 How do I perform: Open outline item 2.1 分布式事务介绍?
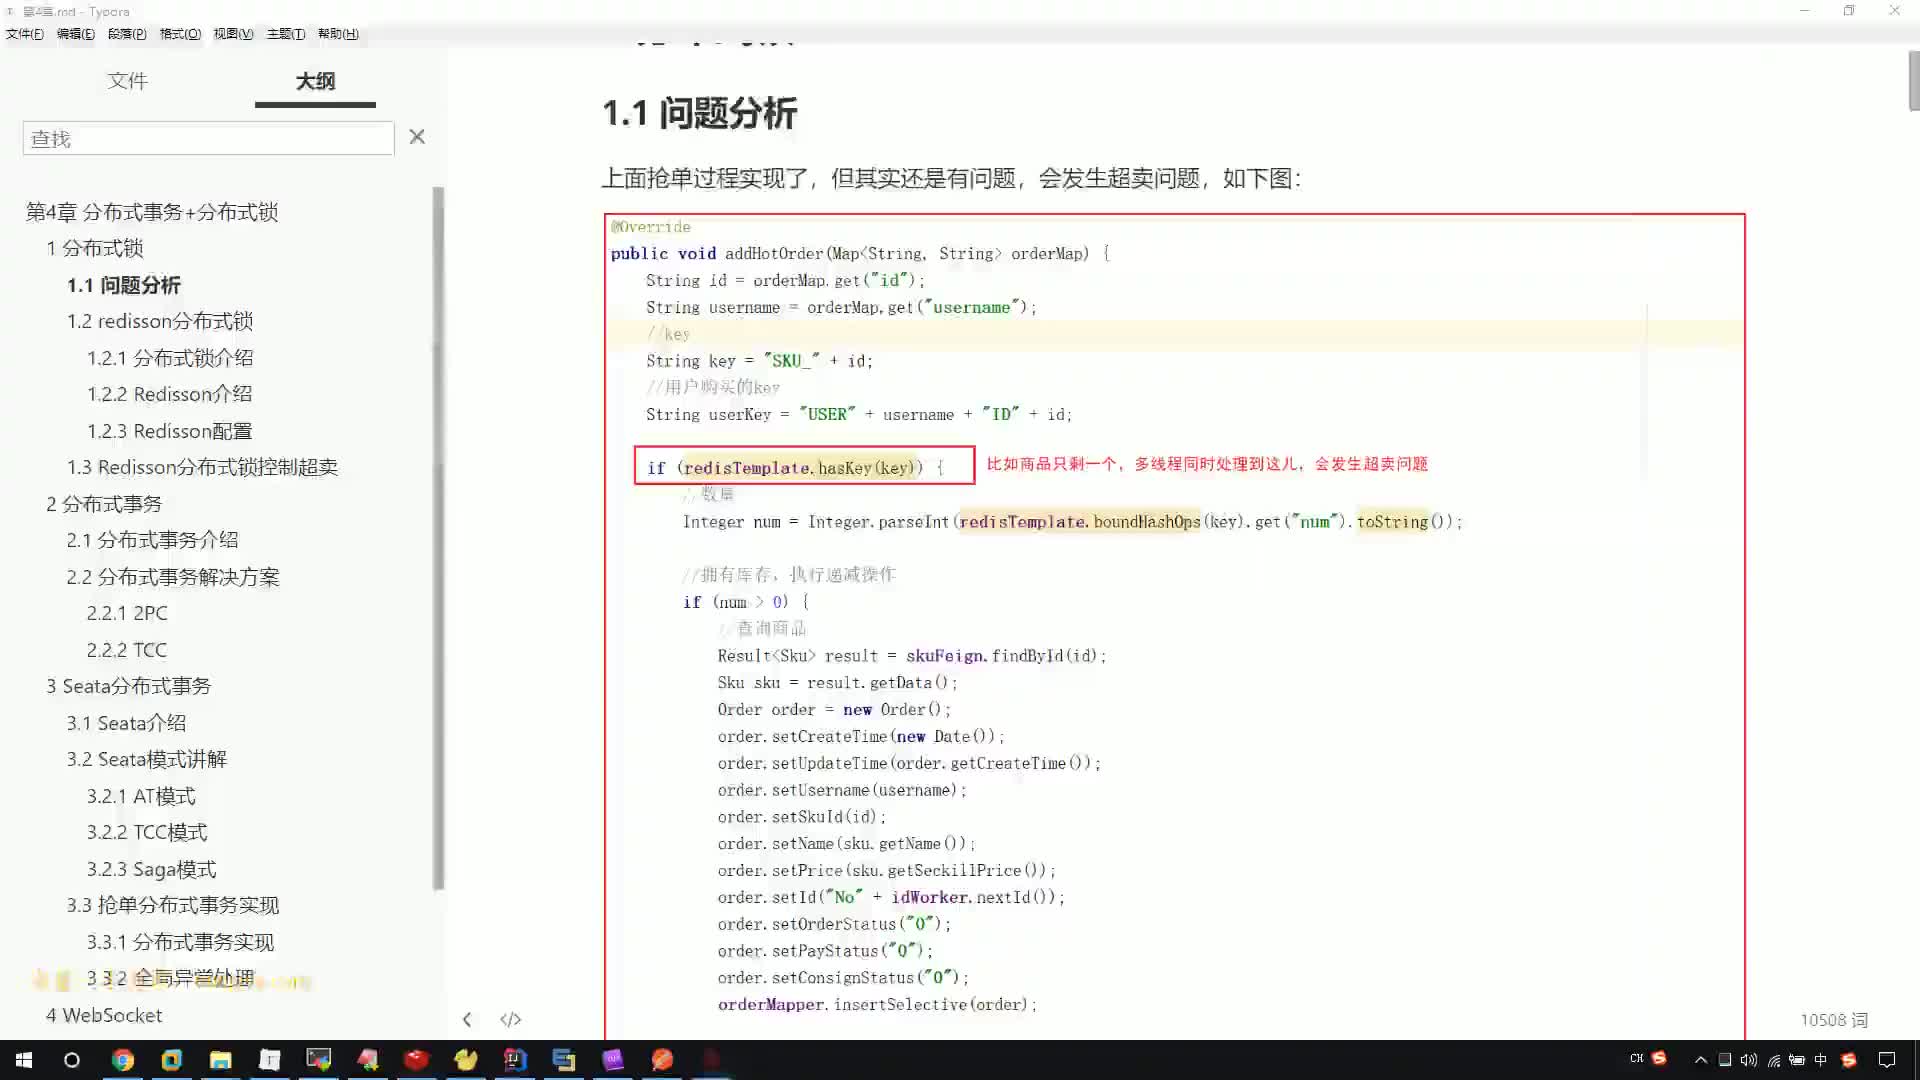(x=152, y=540)
